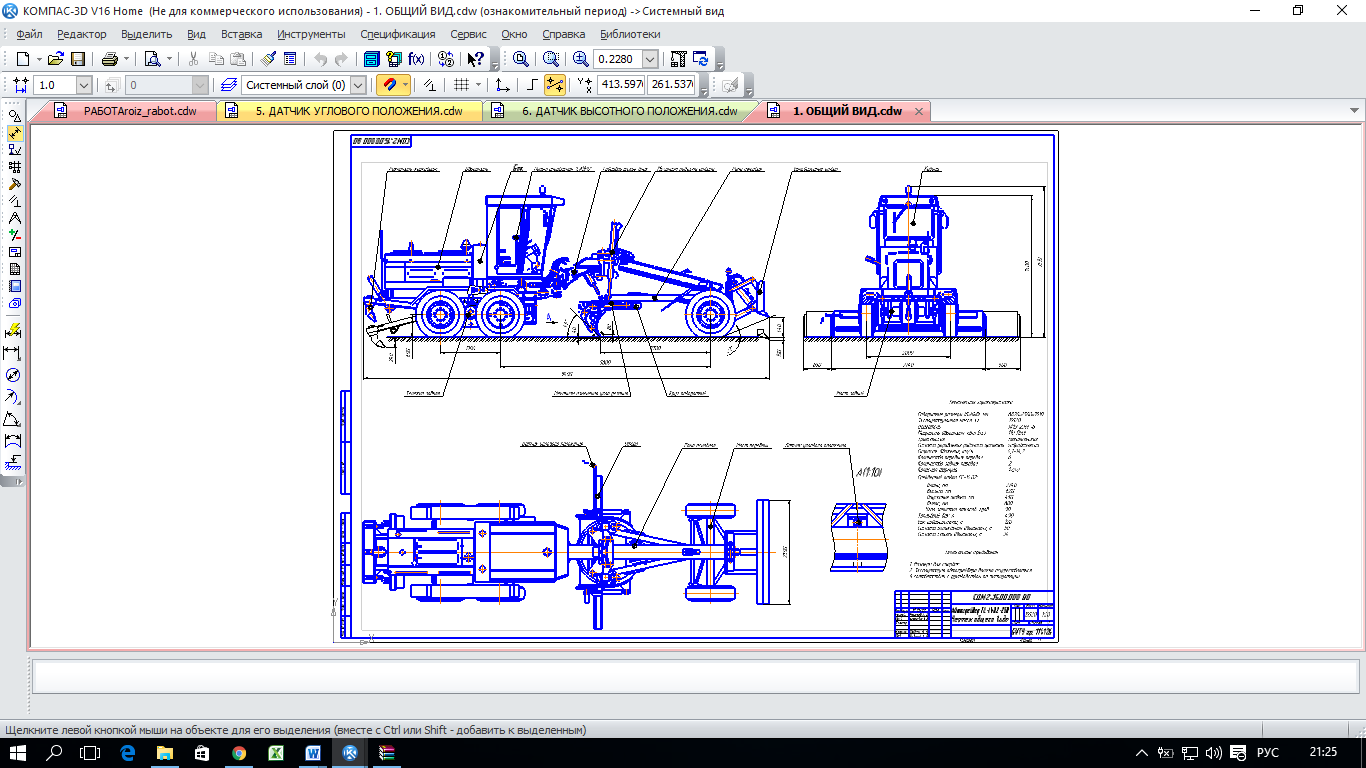Close the 1. ОБЩИЙ ВИД.cdw tab
1366x768 pixels.
(920, 111)
